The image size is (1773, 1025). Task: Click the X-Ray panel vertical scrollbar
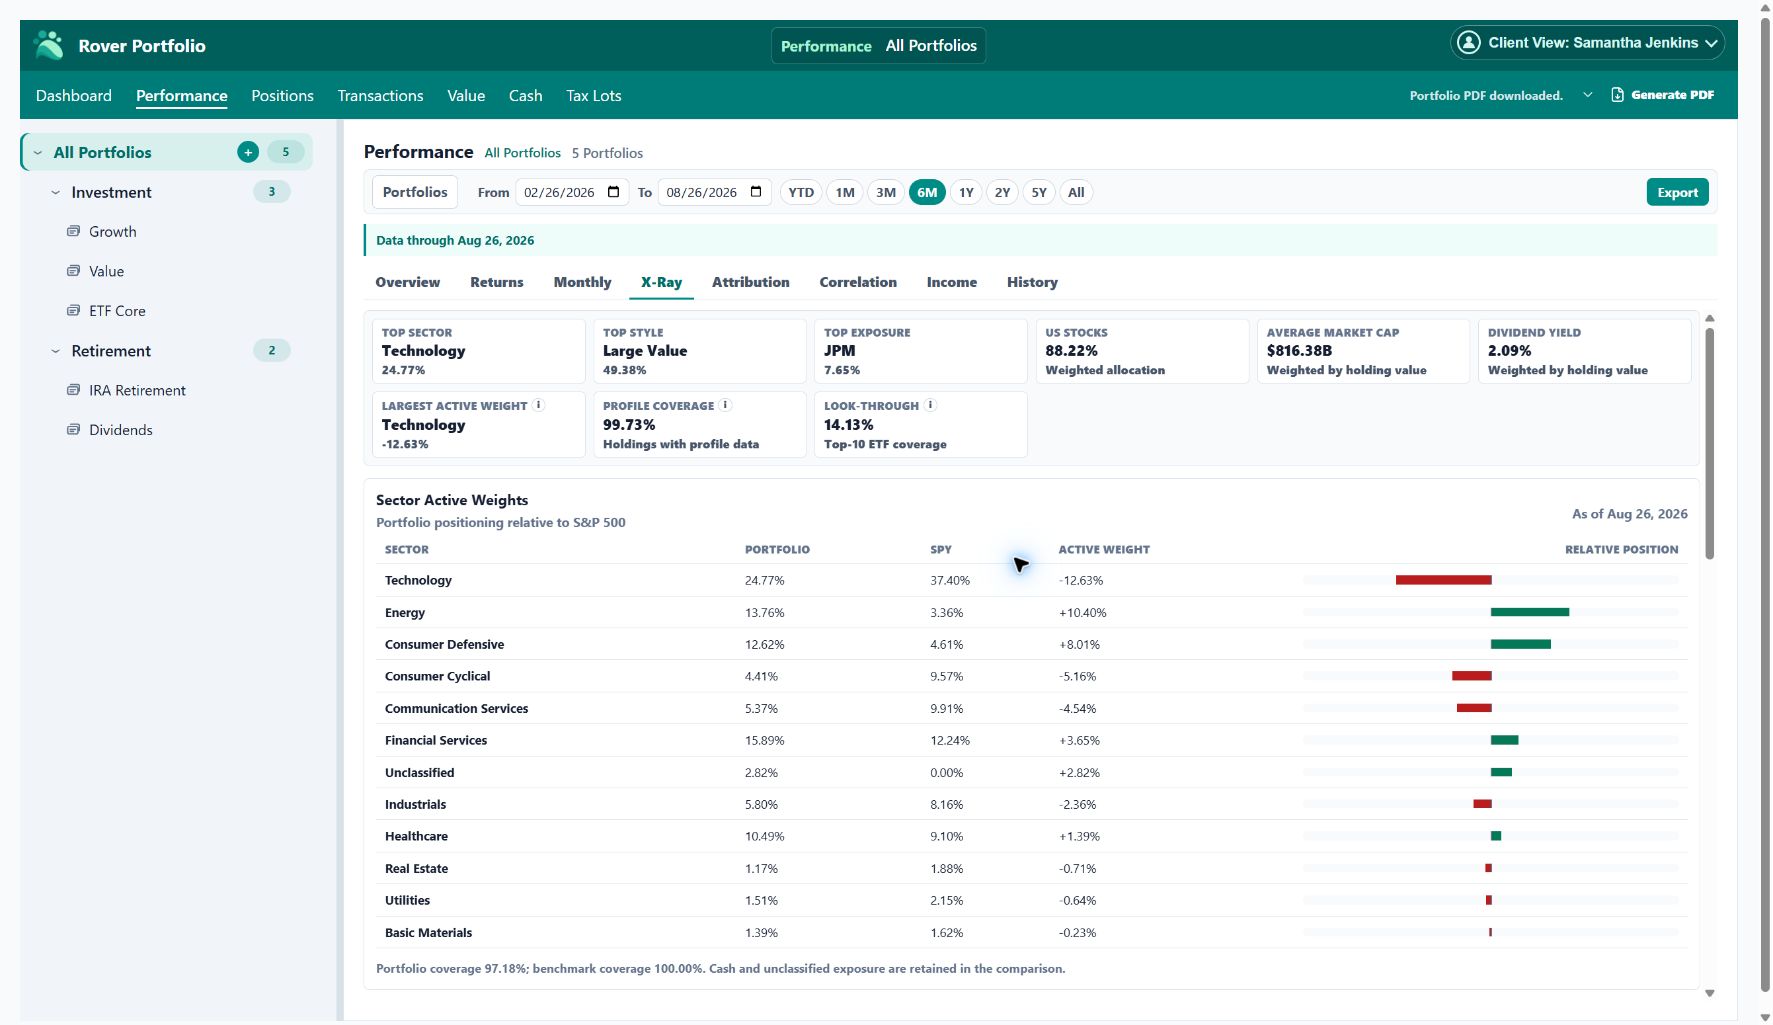tap(1710, 443)
